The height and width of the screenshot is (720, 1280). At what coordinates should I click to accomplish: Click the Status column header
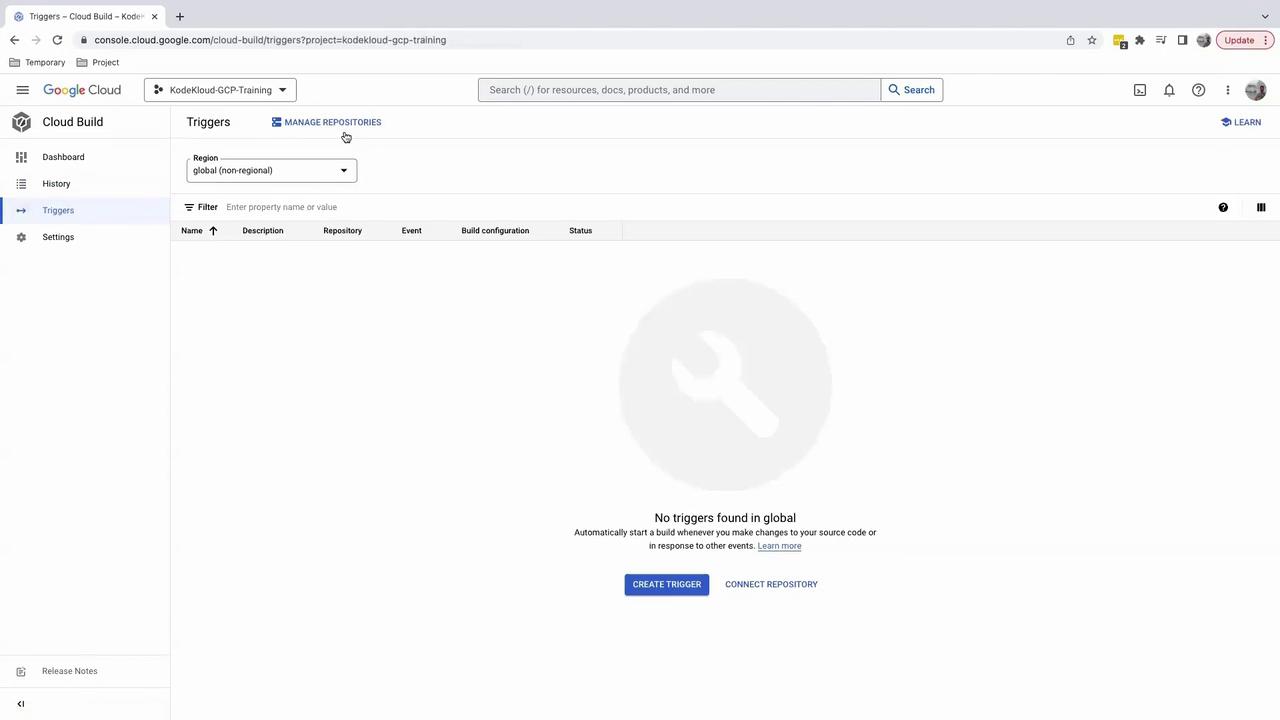click(x=580, y=231)
